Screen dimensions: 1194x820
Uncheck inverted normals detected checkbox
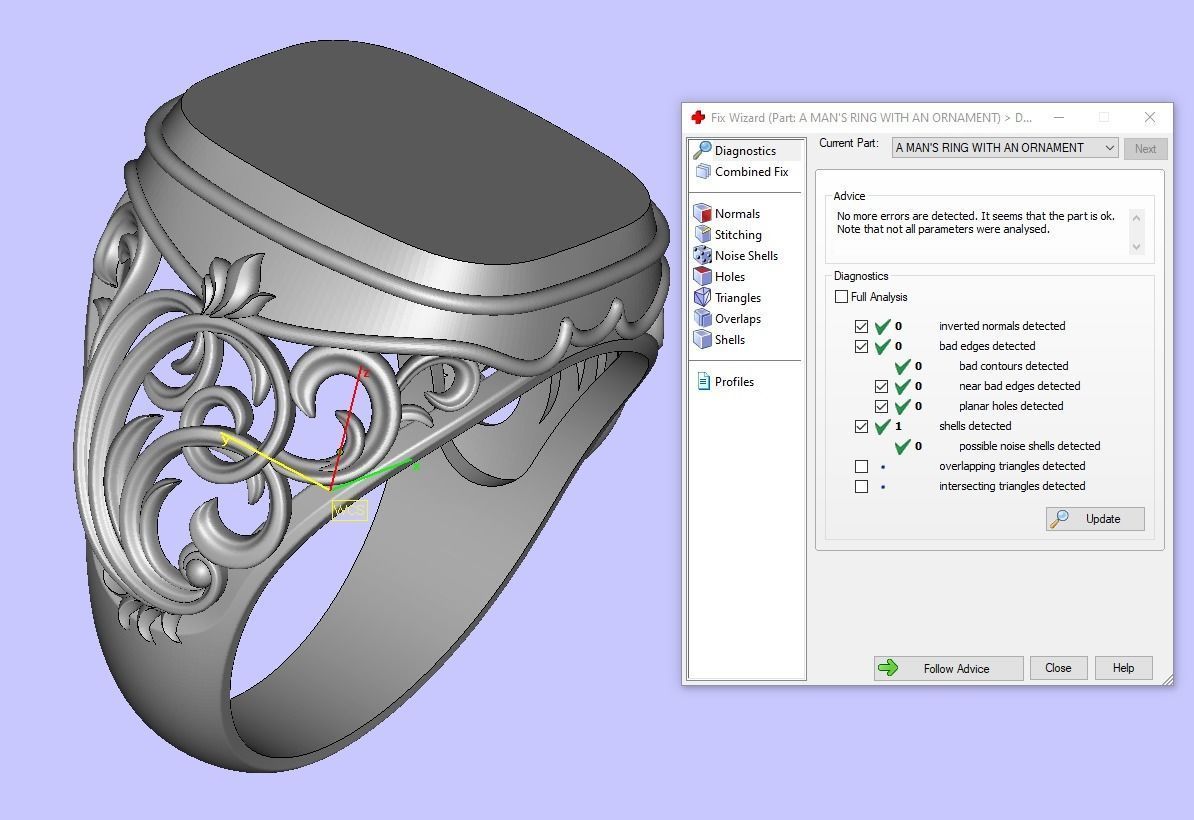(861, 326)
